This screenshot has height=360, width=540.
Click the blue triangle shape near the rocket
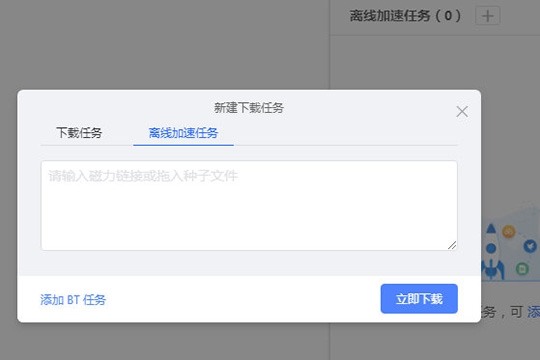pos(491,228)
